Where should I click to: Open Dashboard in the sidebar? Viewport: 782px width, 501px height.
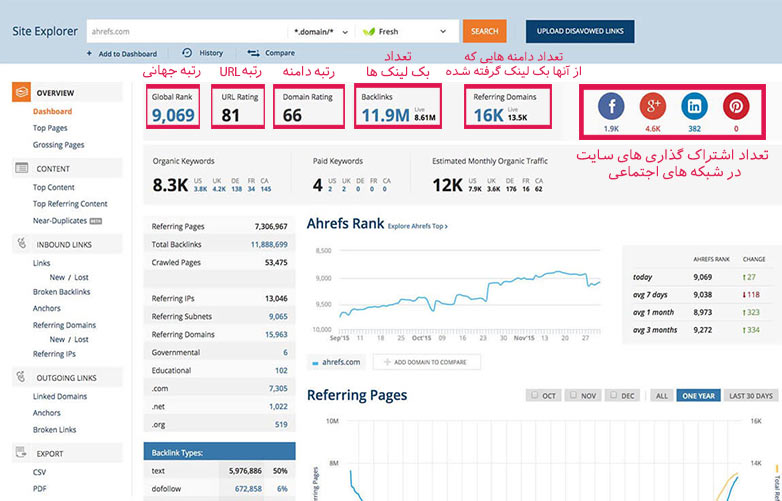[52, 111]
